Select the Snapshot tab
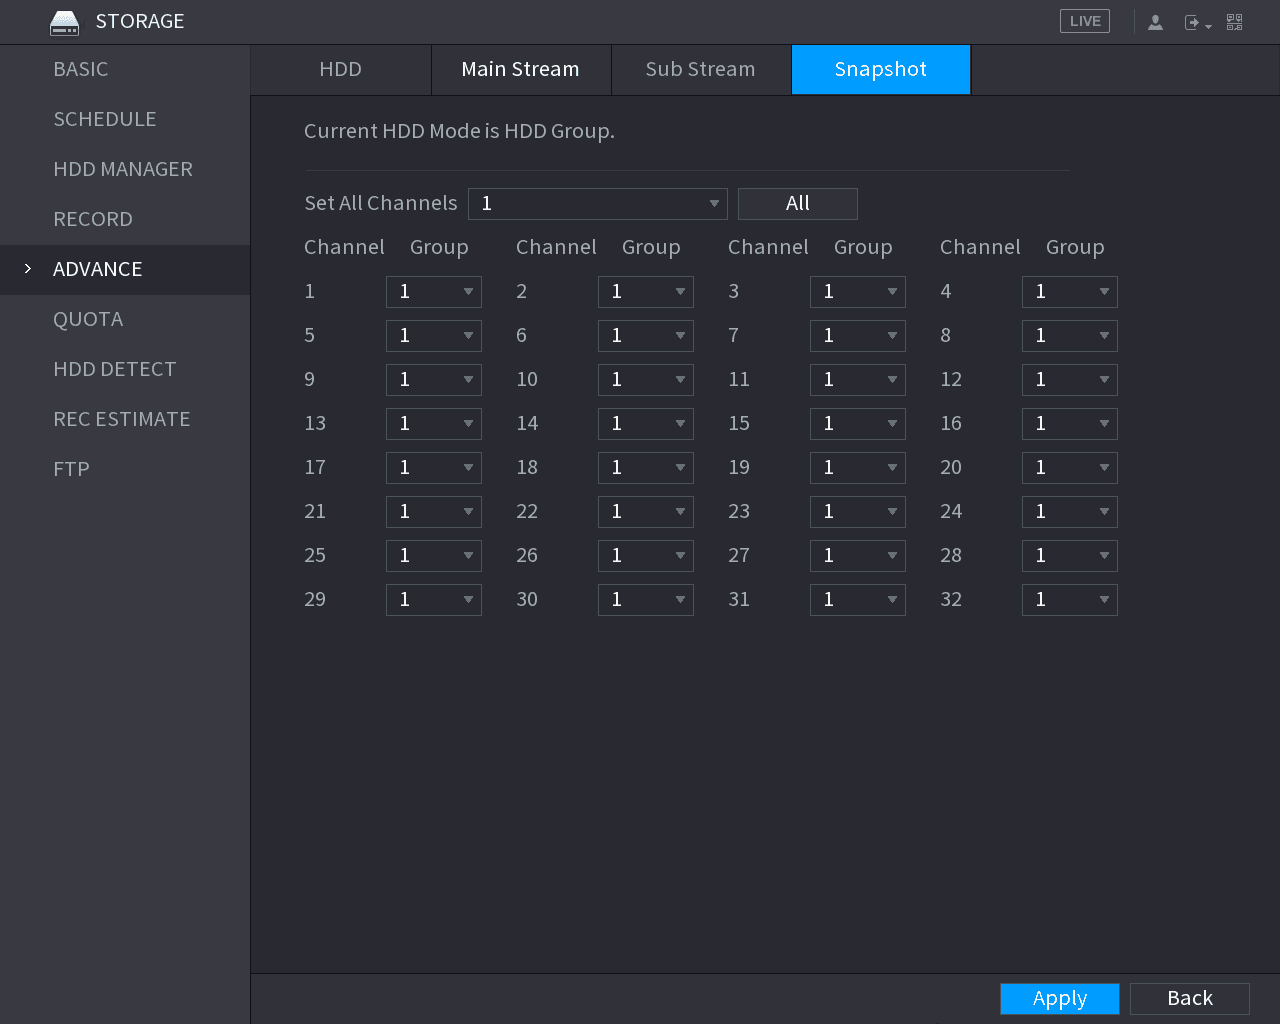Viewport: 1280px width, 1024px height. [x=881, y=69]
